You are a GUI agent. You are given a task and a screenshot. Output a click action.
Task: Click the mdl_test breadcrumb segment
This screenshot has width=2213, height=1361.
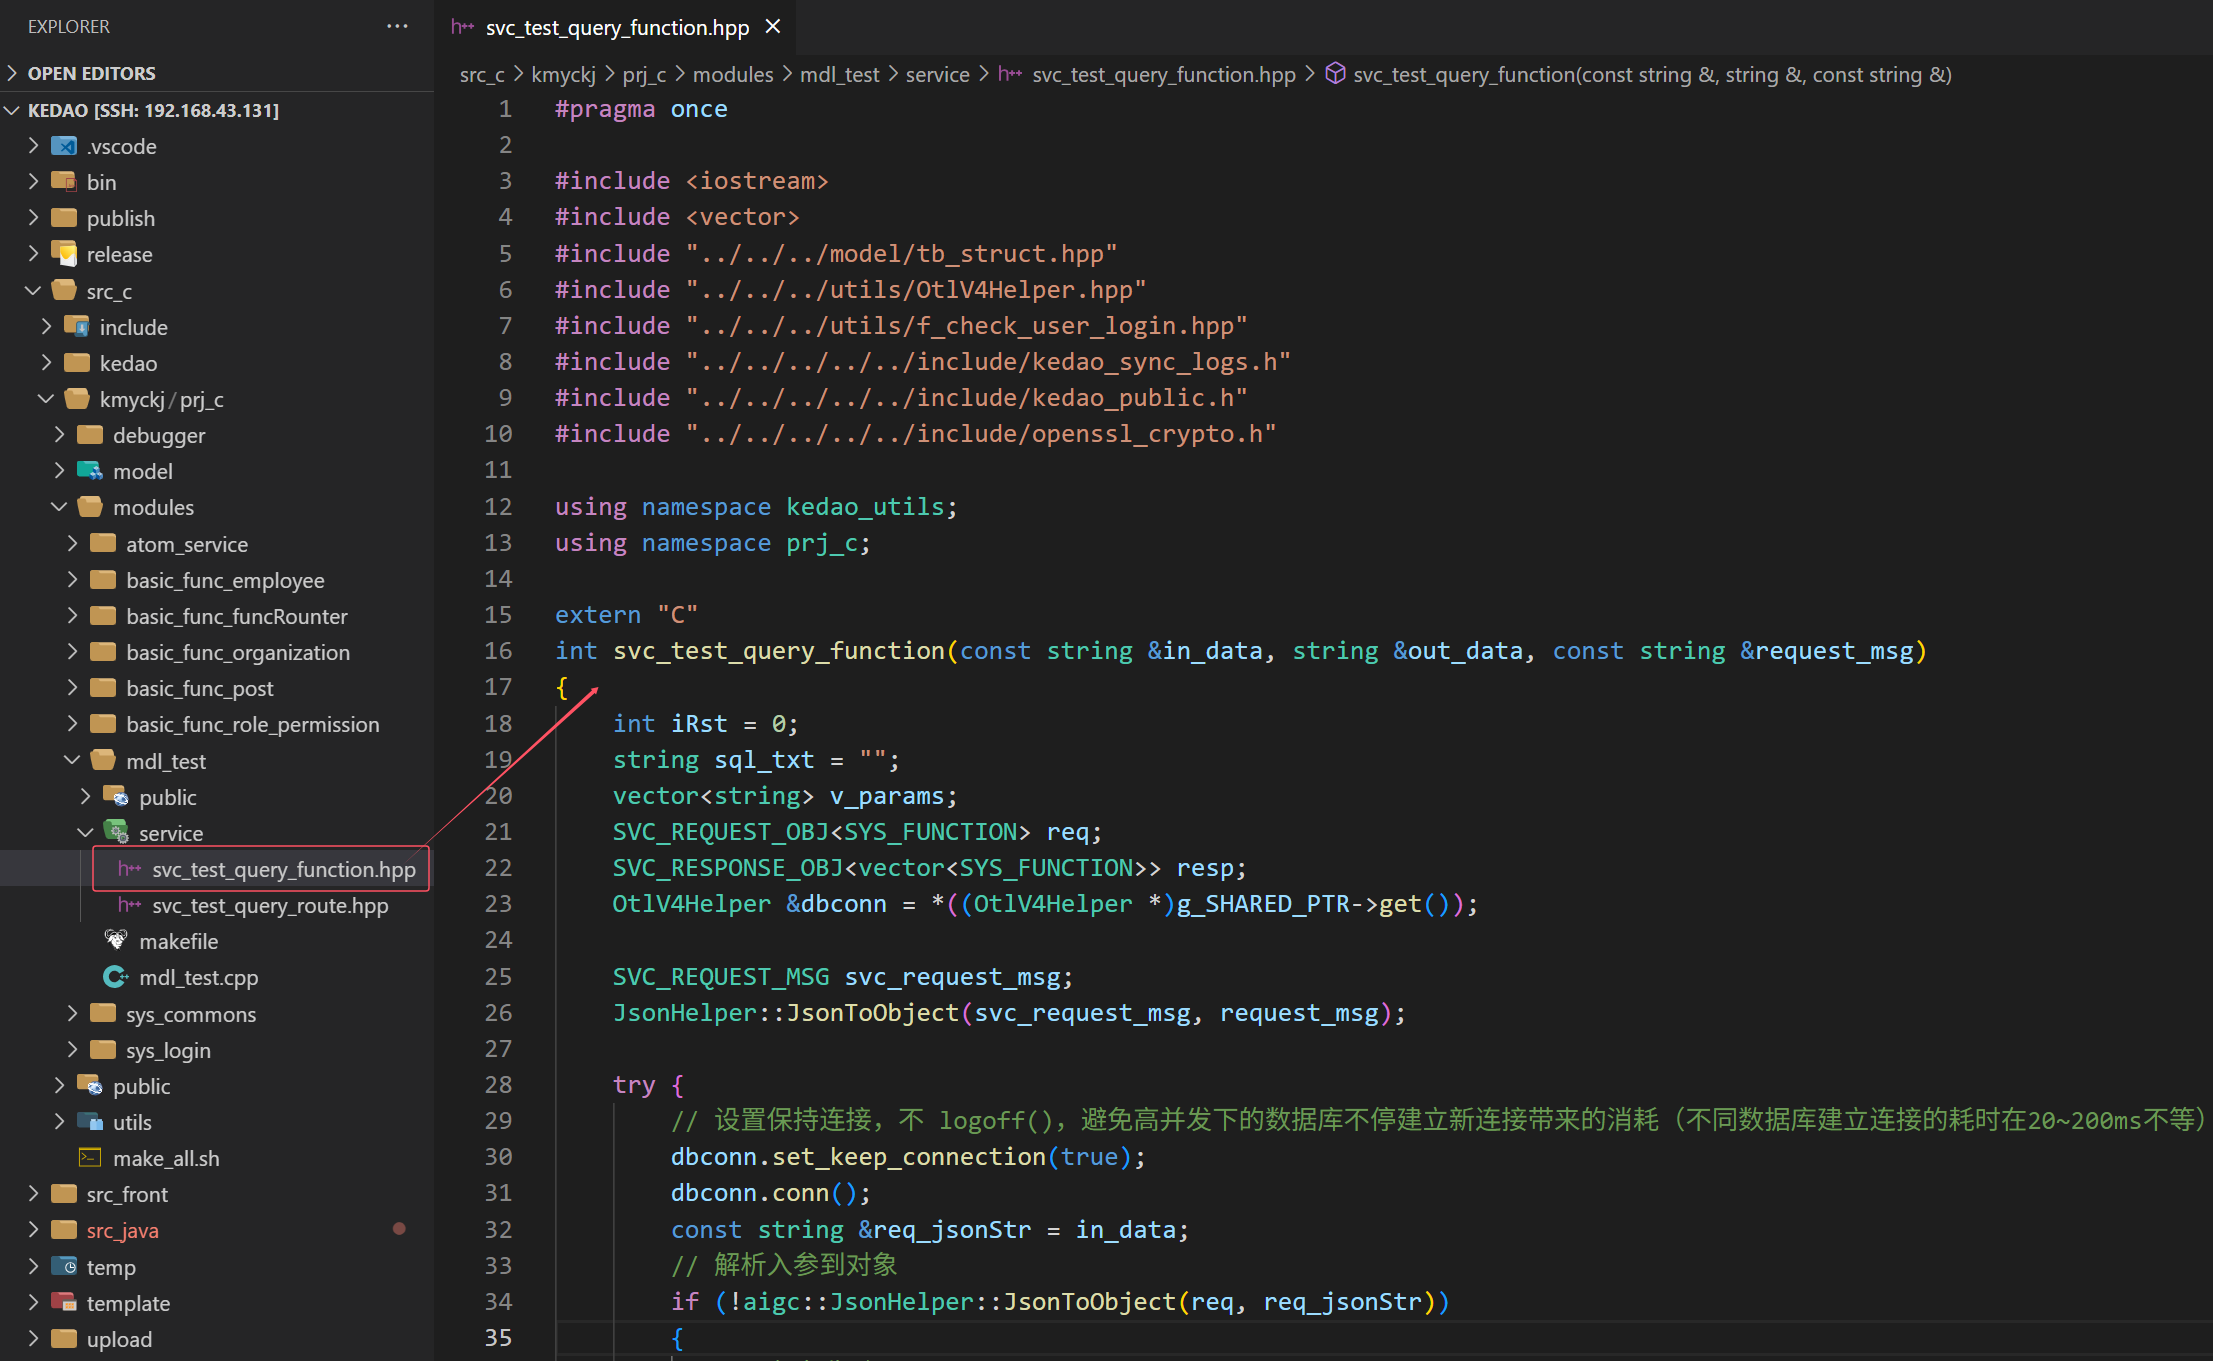pyautogui.click(x=839, y=75)
